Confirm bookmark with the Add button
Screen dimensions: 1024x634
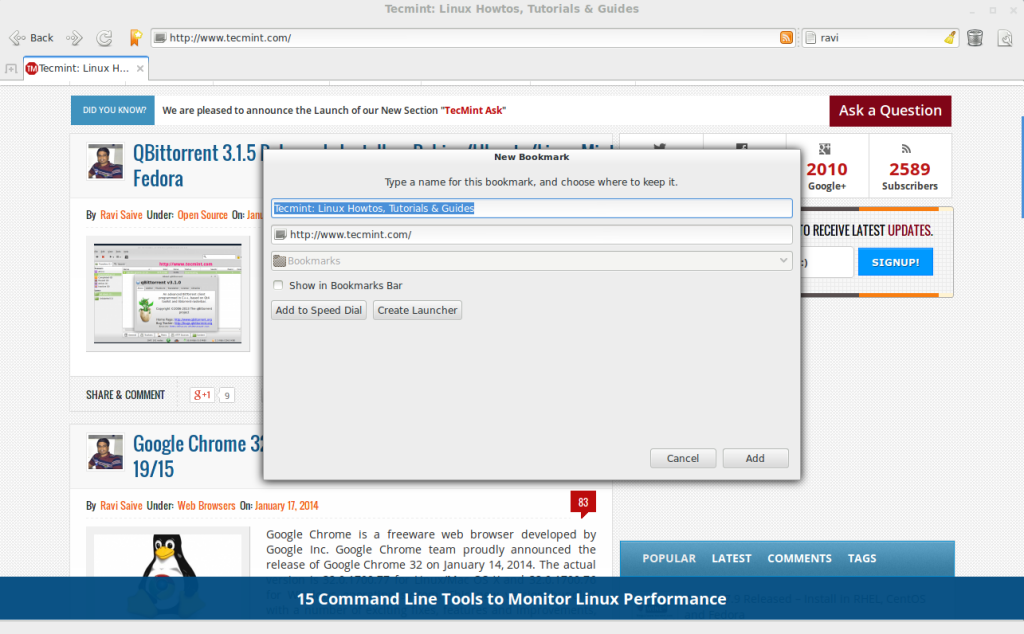(x=756, y=458)
